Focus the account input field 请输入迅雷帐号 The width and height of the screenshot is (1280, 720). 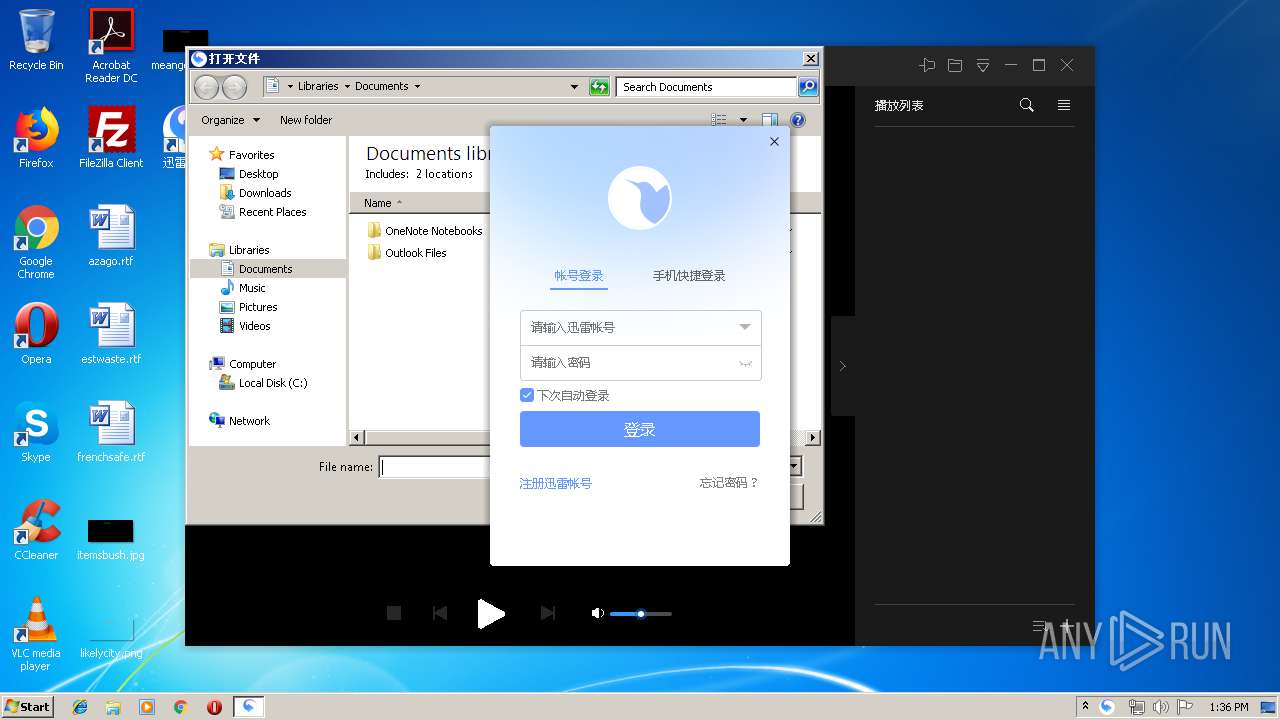640,327
